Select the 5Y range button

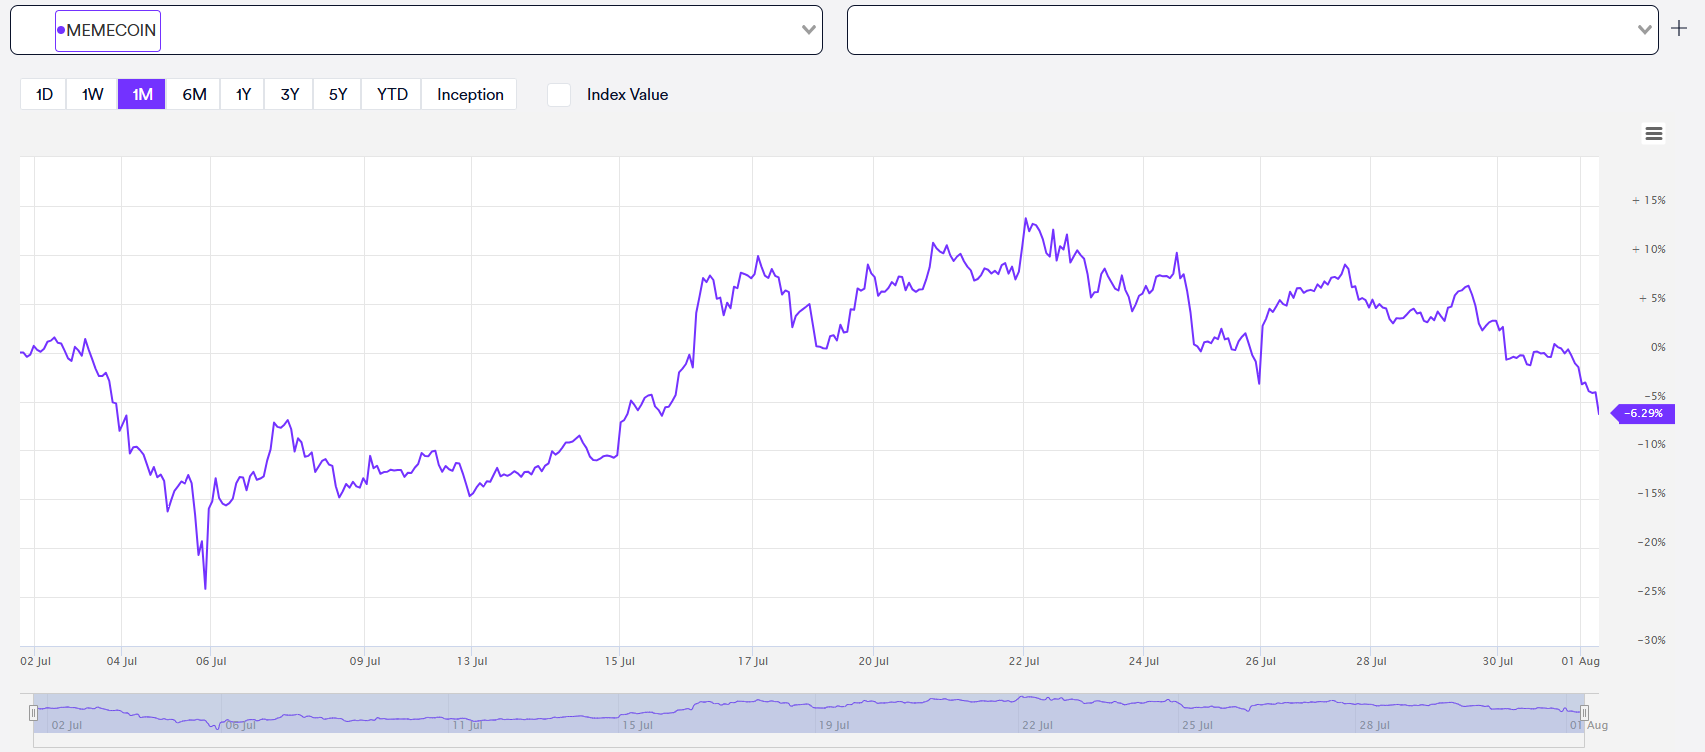pyautogui.click(x=338, y=94)
